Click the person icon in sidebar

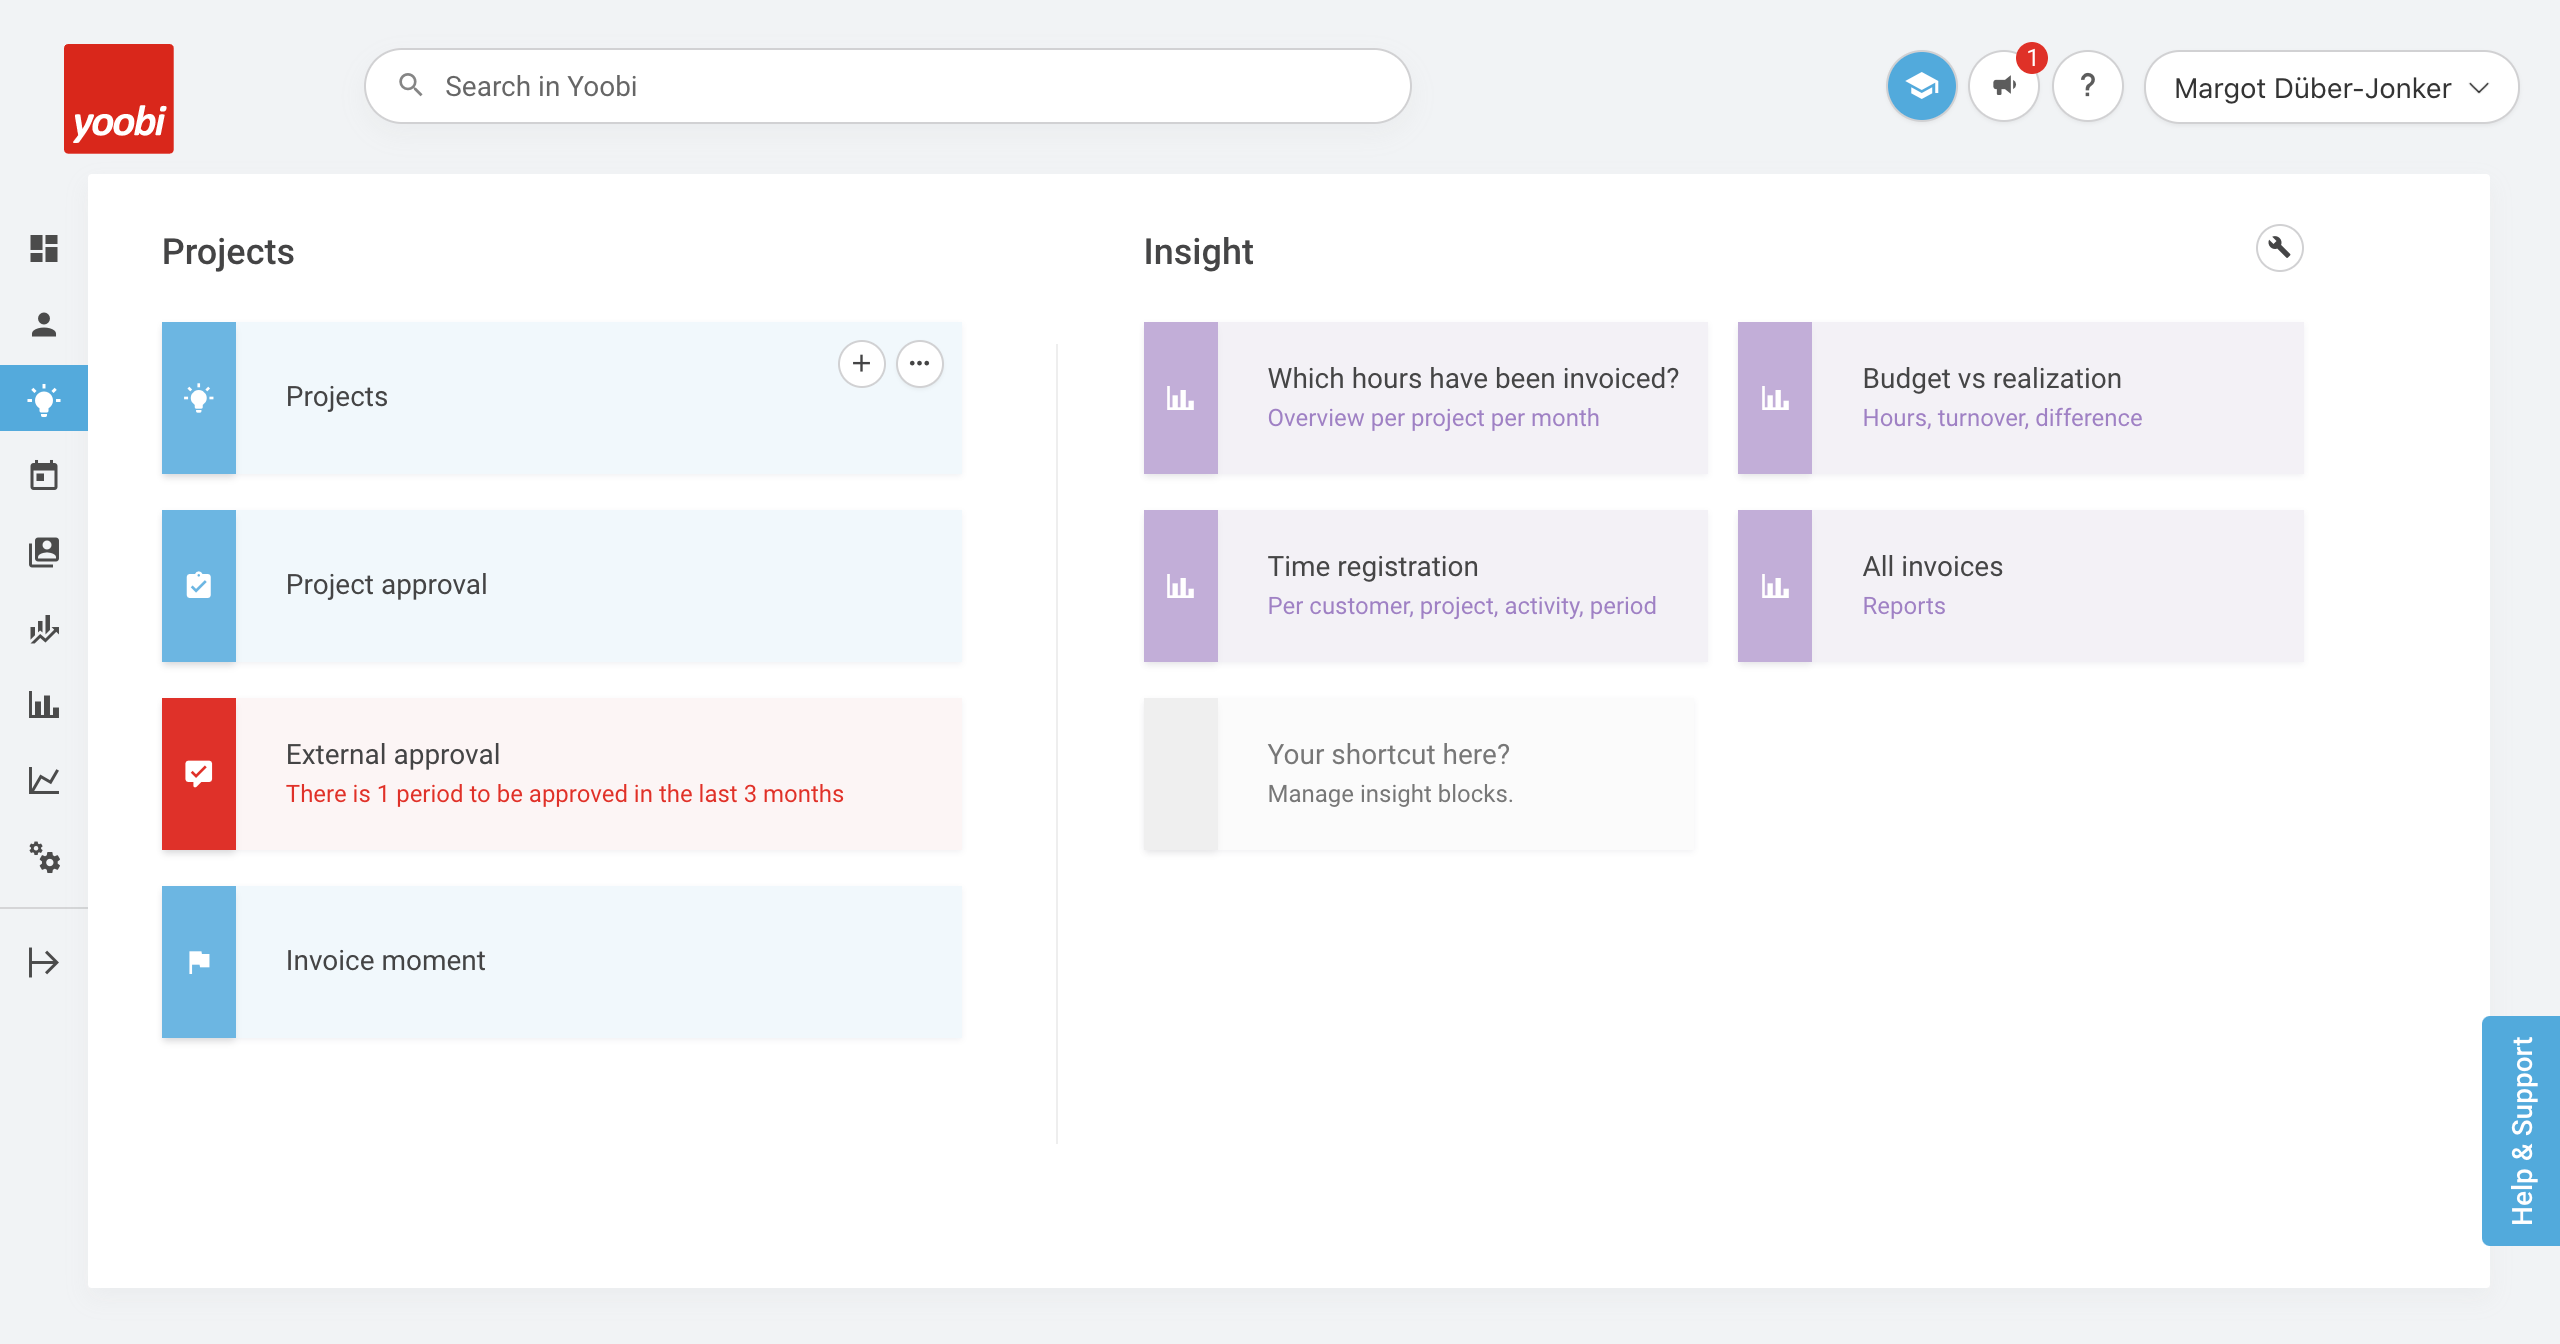click(44, 324)
